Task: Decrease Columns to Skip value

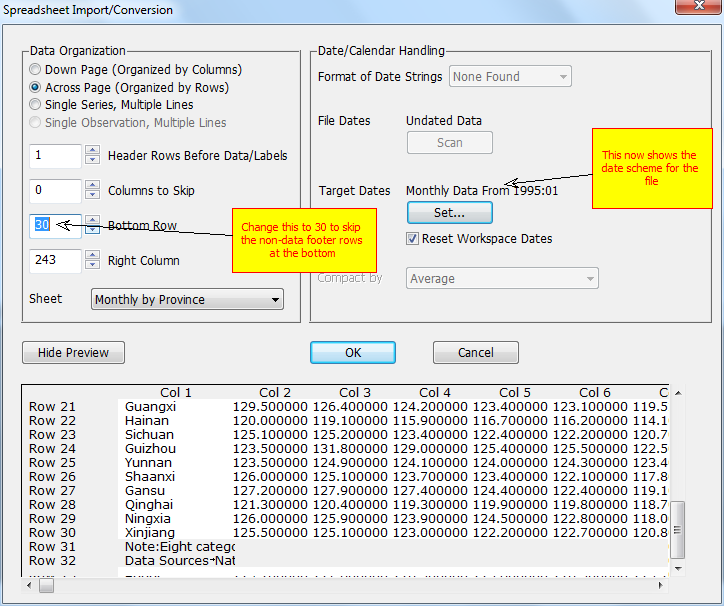Action: point(92,196)
